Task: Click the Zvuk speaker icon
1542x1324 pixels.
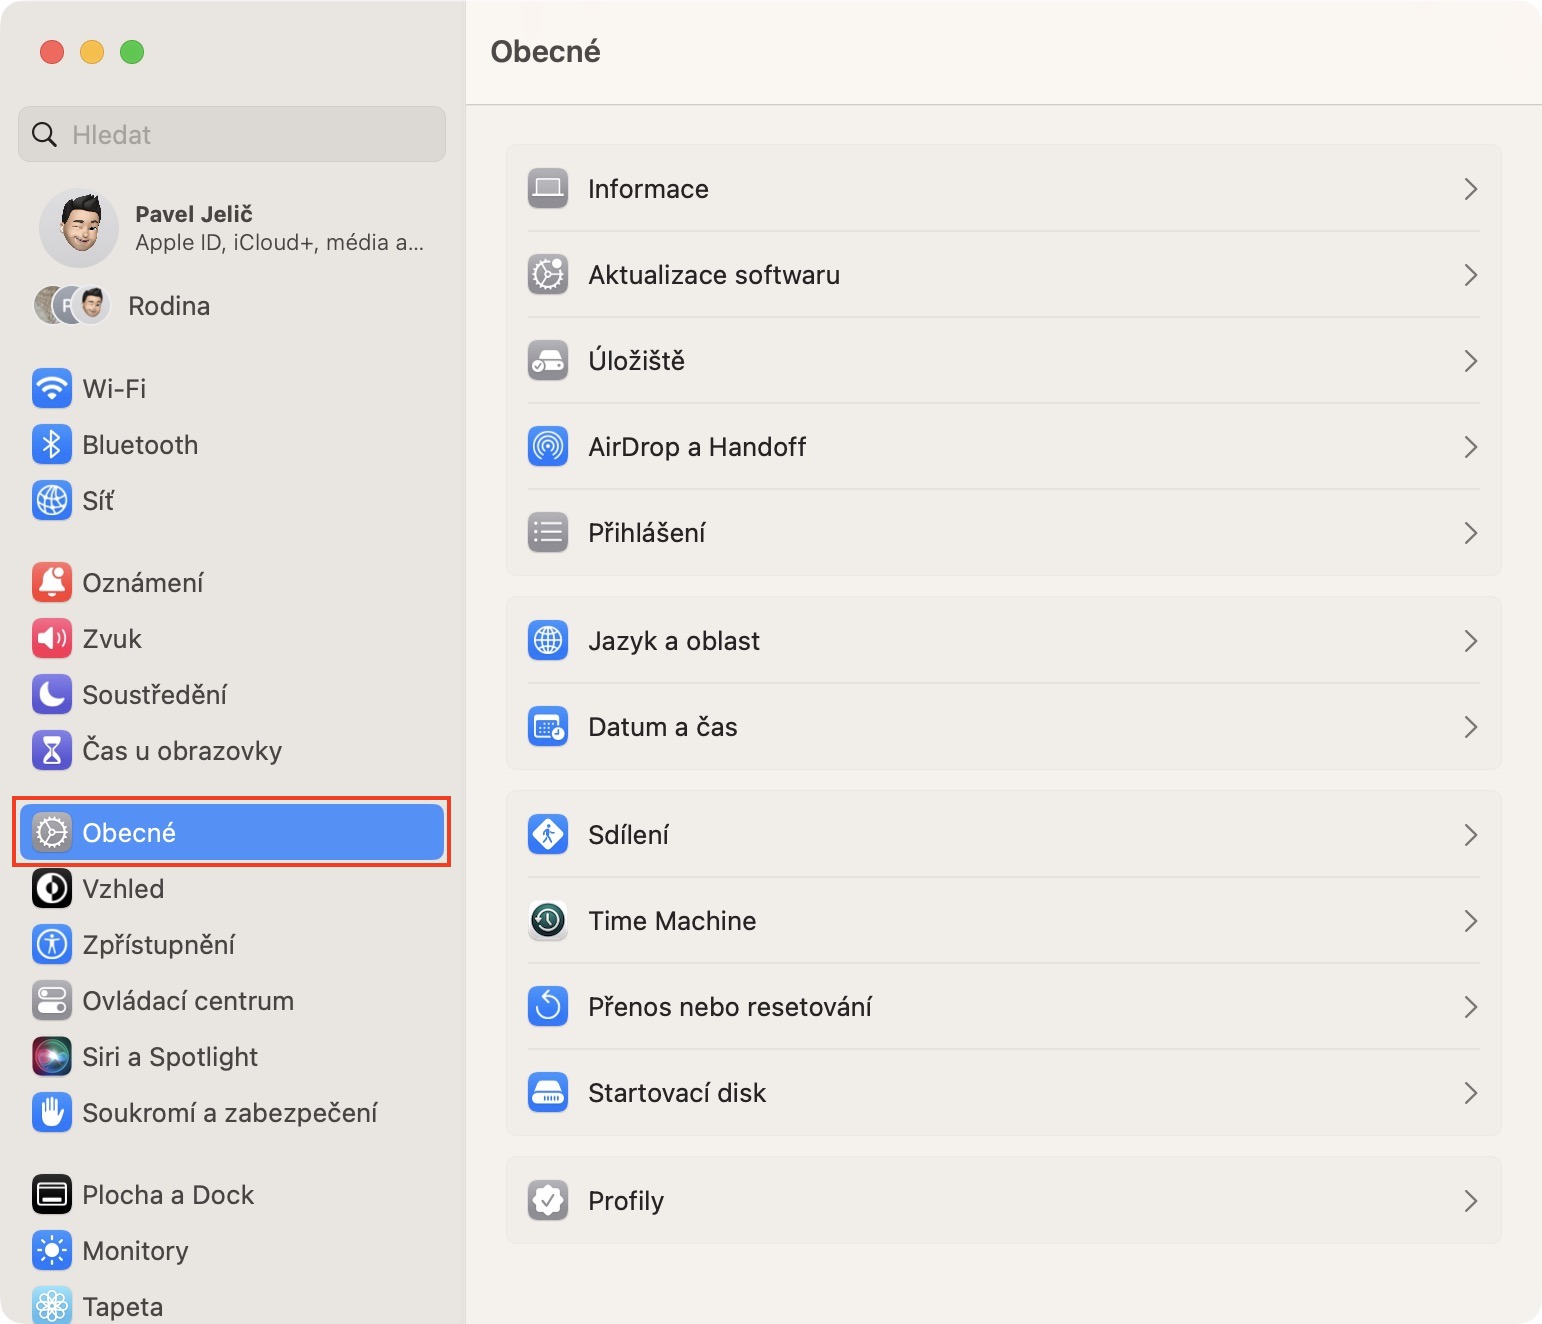Action: click(x=52, y=639)
